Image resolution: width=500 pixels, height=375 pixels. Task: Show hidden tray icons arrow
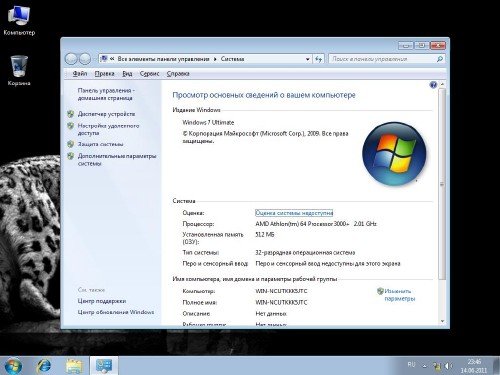pos(424,366)
